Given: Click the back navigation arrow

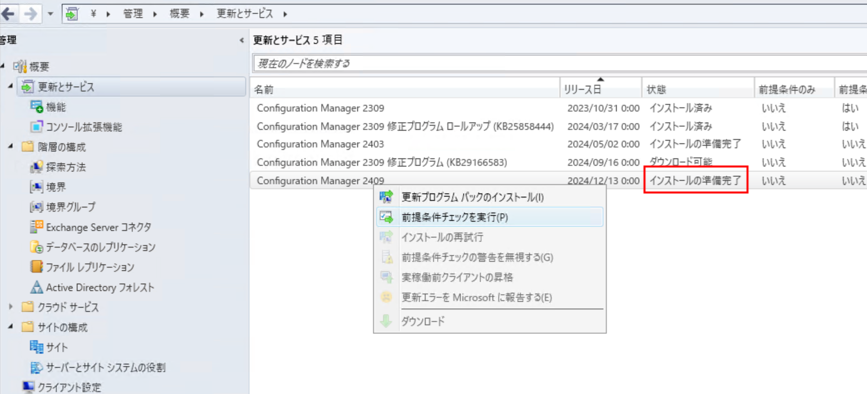Looking at the screenshot, I should pos(8,13).
